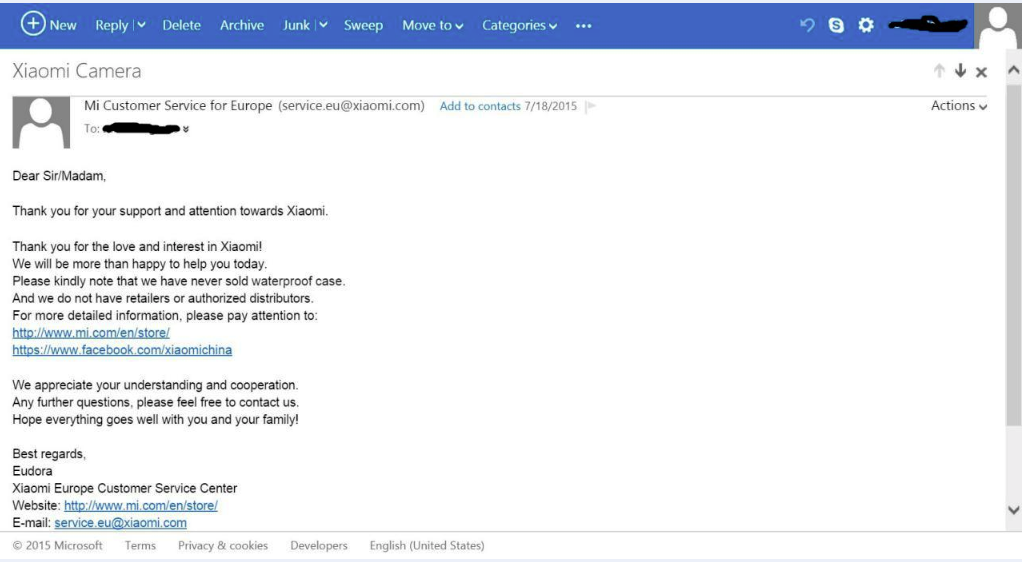Open the Skype icon in header
The image size is (1022, 562).
(x=836, y=25)
